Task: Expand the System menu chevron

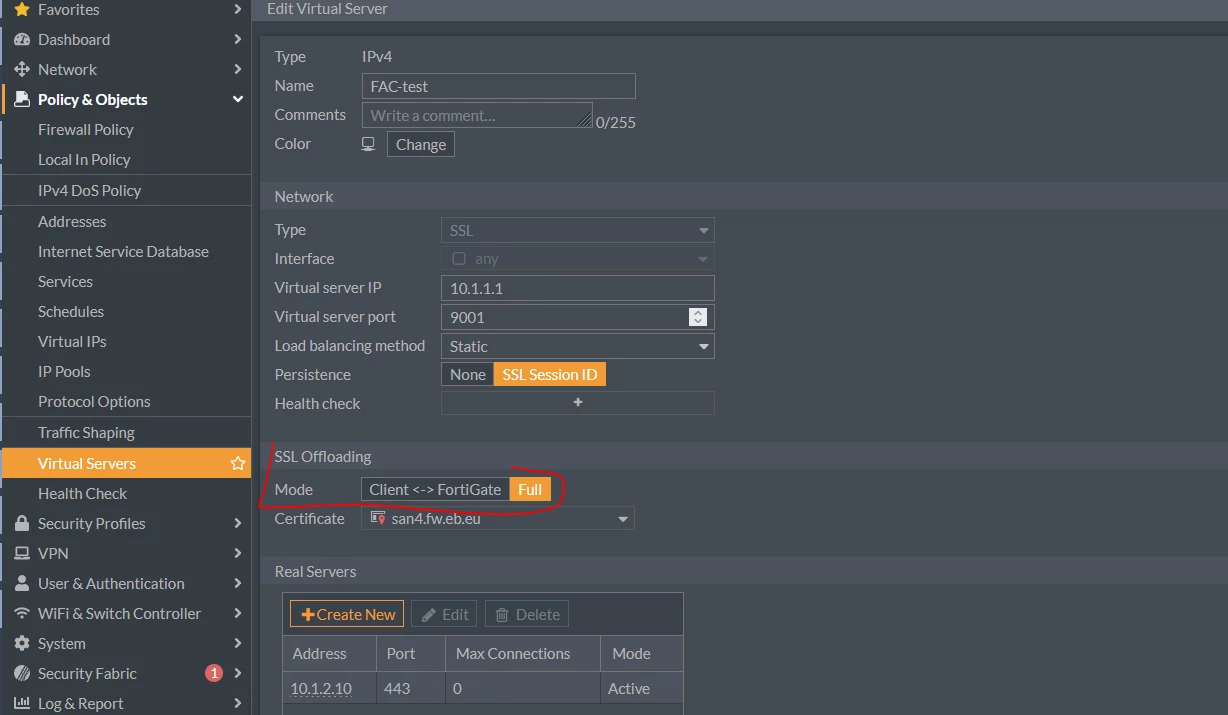Action: [237, 644]
